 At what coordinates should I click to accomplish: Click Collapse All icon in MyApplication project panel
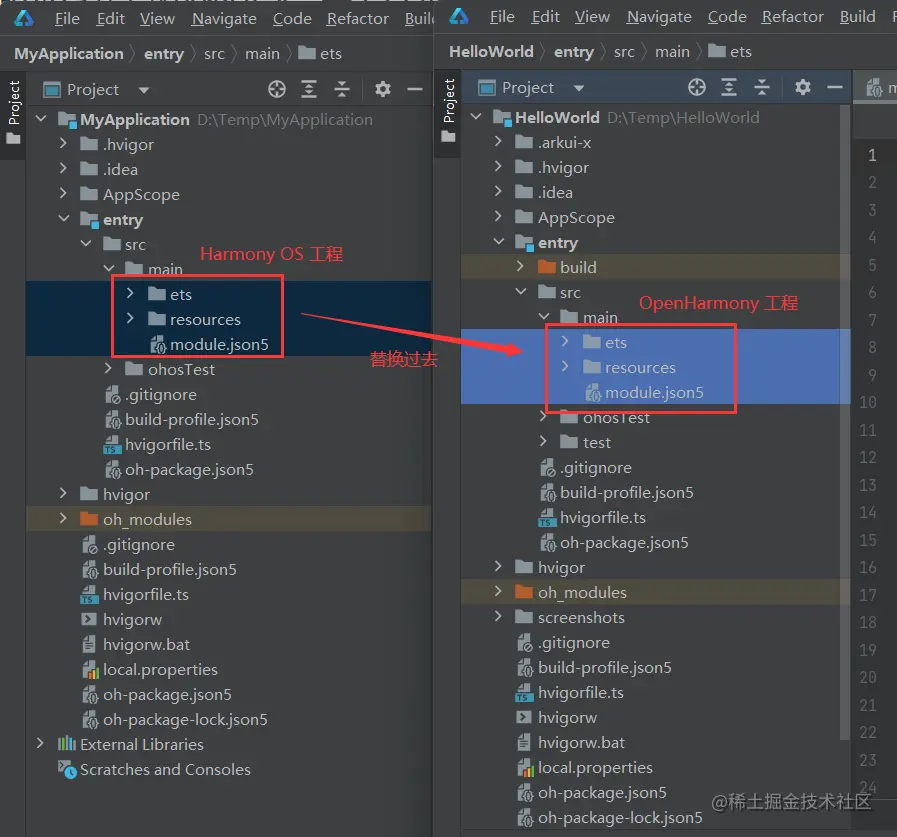342,89
